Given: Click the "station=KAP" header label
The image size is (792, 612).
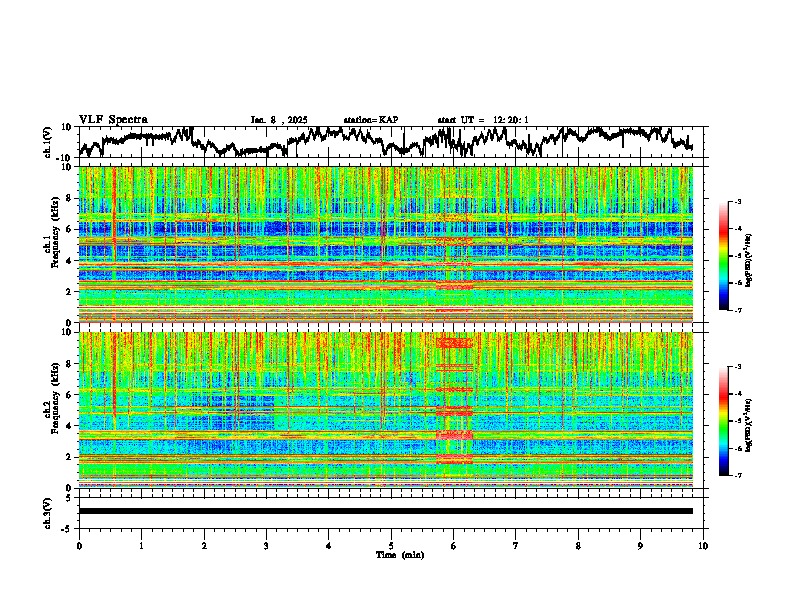Looking at the screenshot, I should pos(371,120).
